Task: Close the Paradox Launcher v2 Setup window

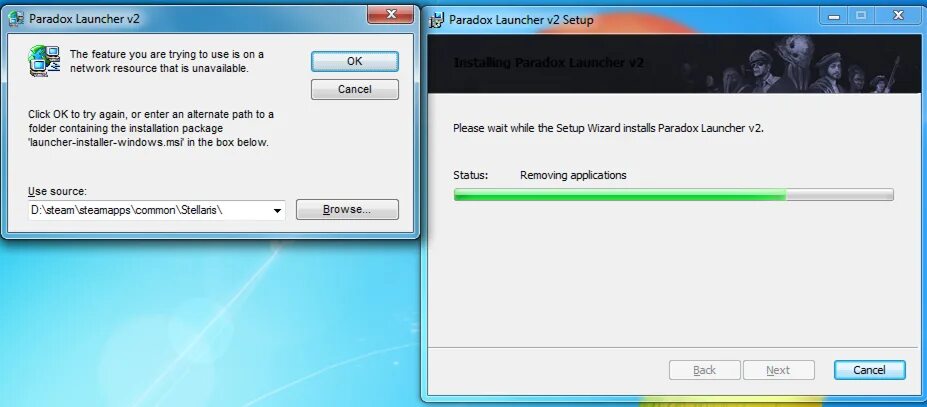Action: point(898,17)
